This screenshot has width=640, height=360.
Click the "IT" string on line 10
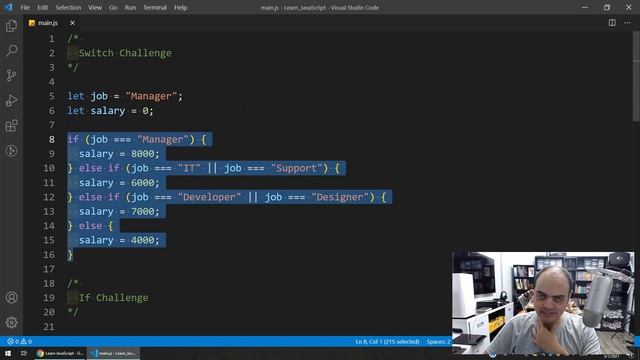[x=189, y=168]
